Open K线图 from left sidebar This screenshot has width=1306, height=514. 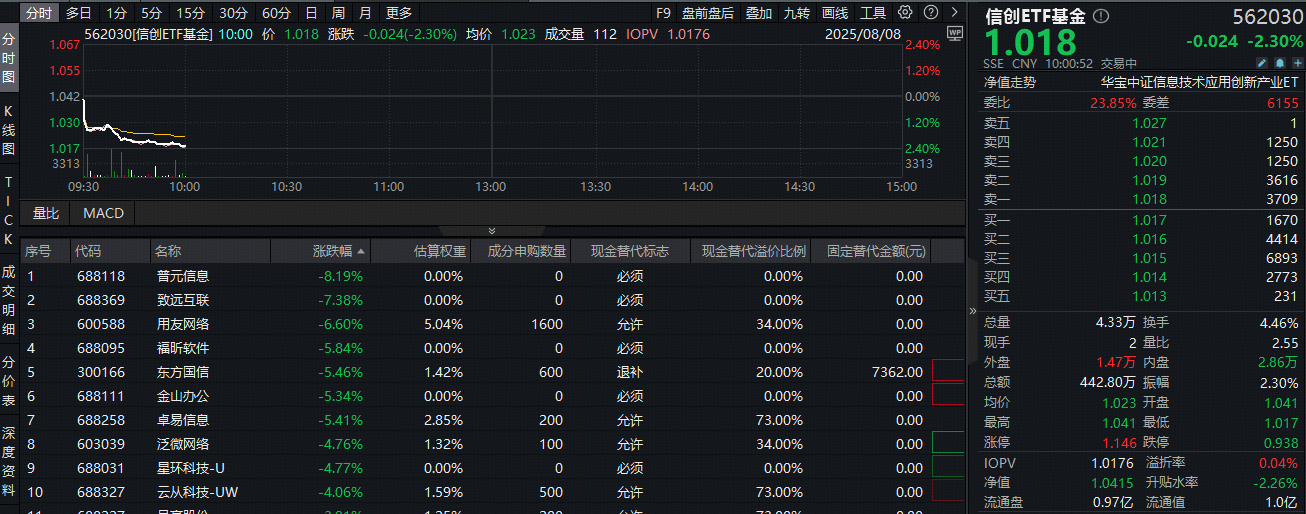9,130
